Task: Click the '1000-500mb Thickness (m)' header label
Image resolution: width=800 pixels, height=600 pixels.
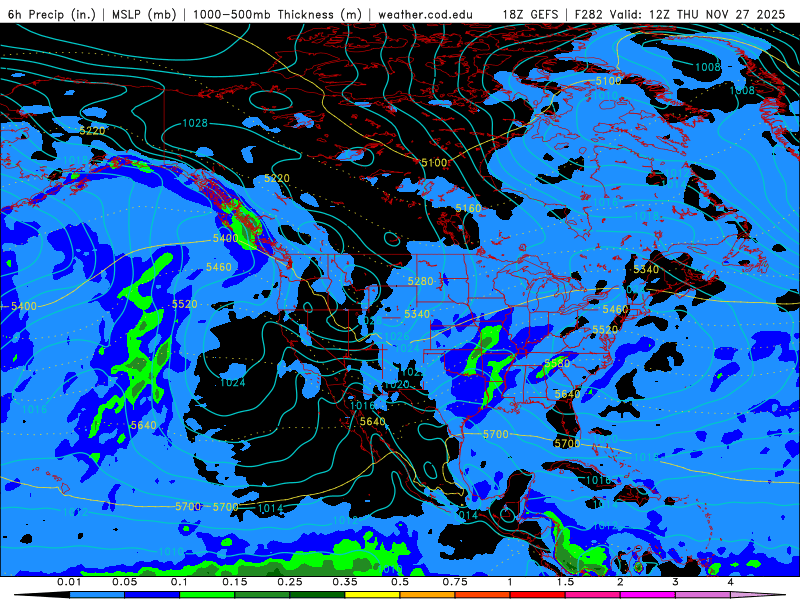Action: coord(277,14)
